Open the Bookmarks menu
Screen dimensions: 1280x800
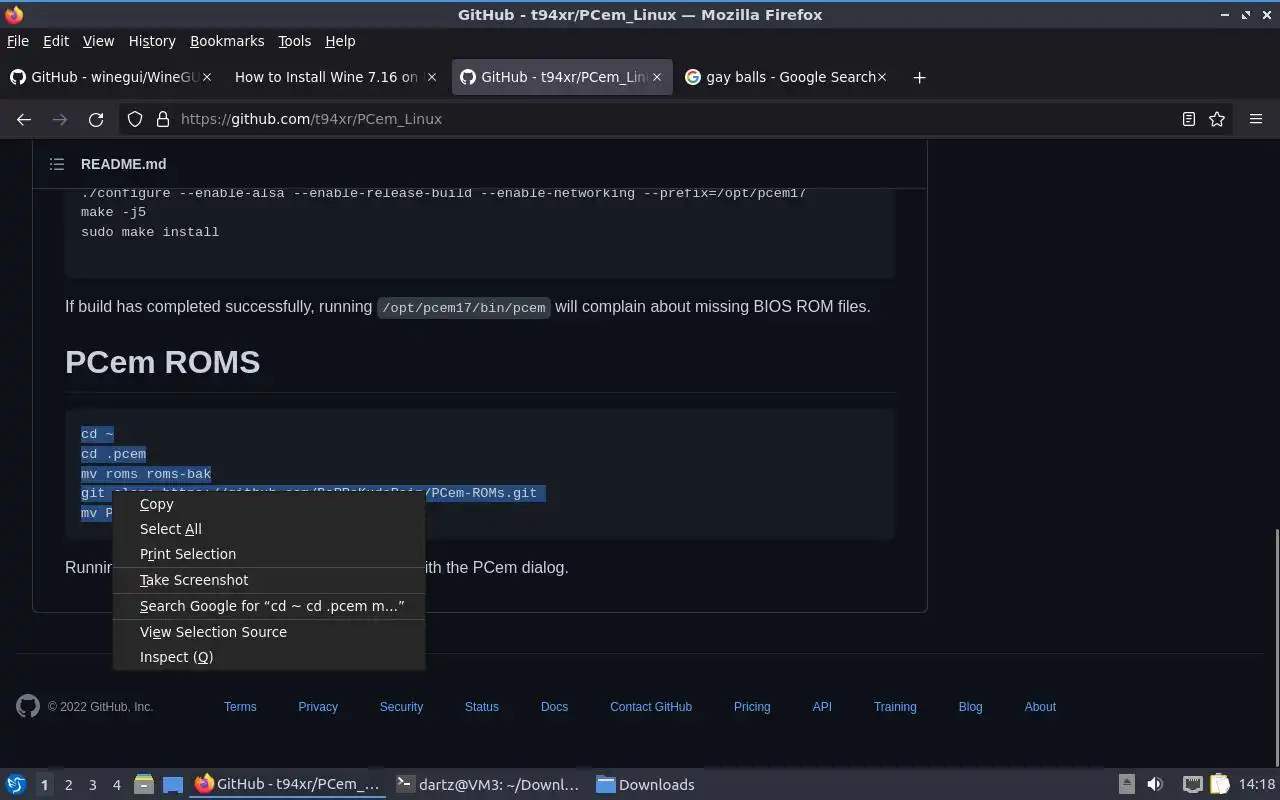tap(227, 41)
